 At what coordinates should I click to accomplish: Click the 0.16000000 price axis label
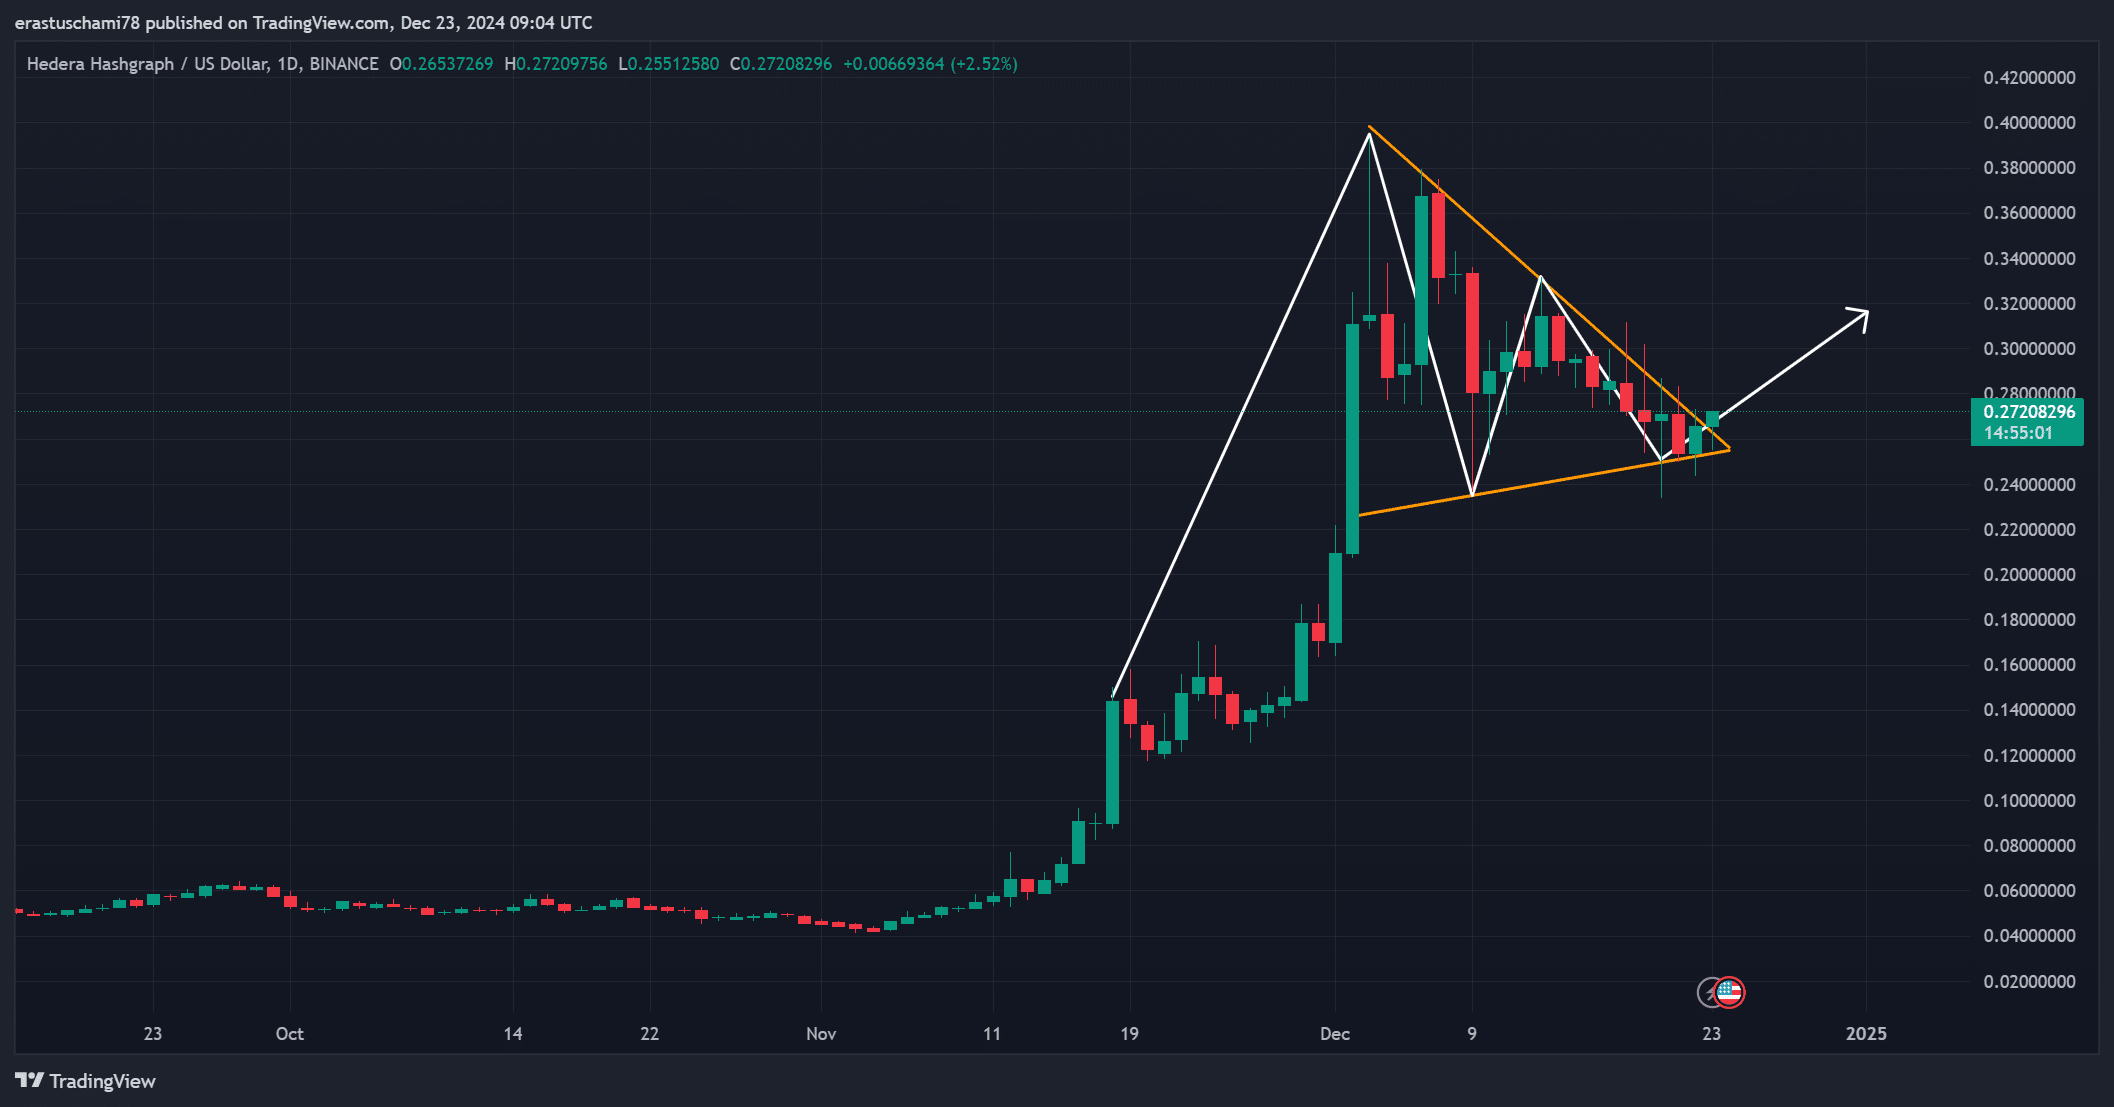(x=2030, y=665)
